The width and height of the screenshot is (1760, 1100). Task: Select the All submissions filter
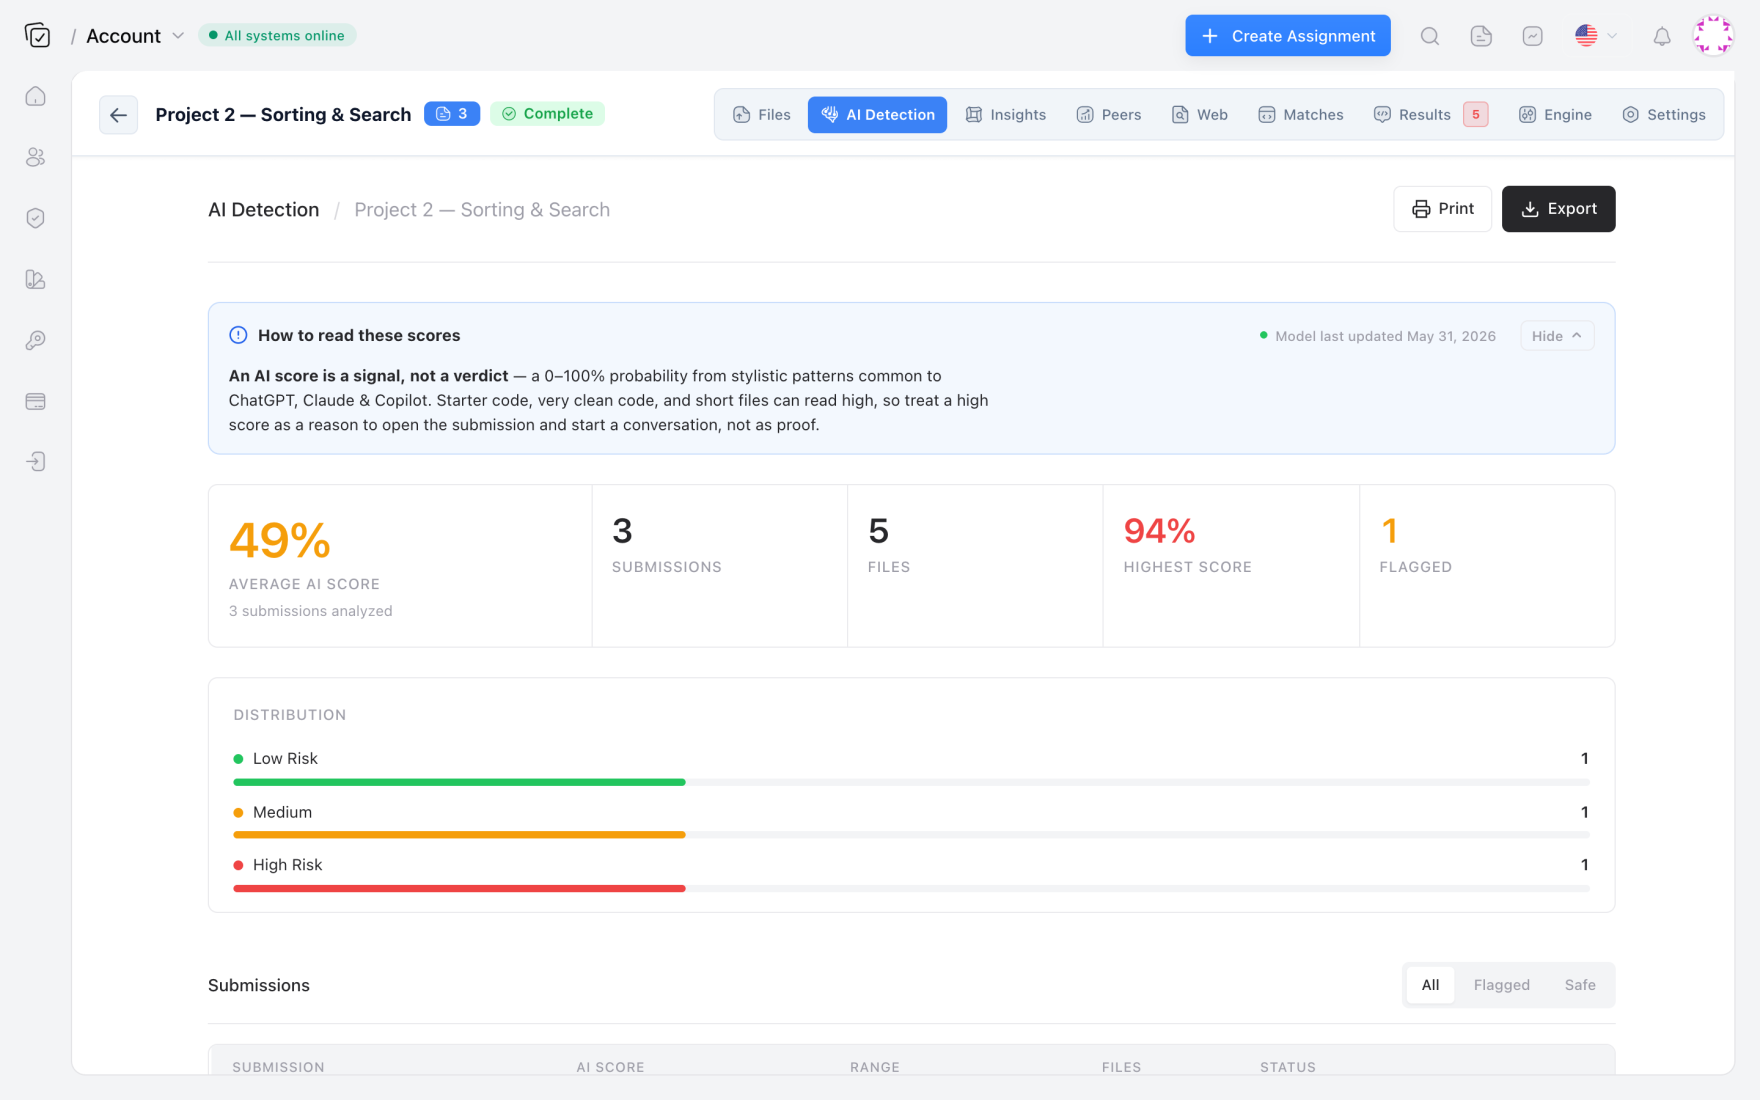pyautogui.click(x=1430, y=985)
